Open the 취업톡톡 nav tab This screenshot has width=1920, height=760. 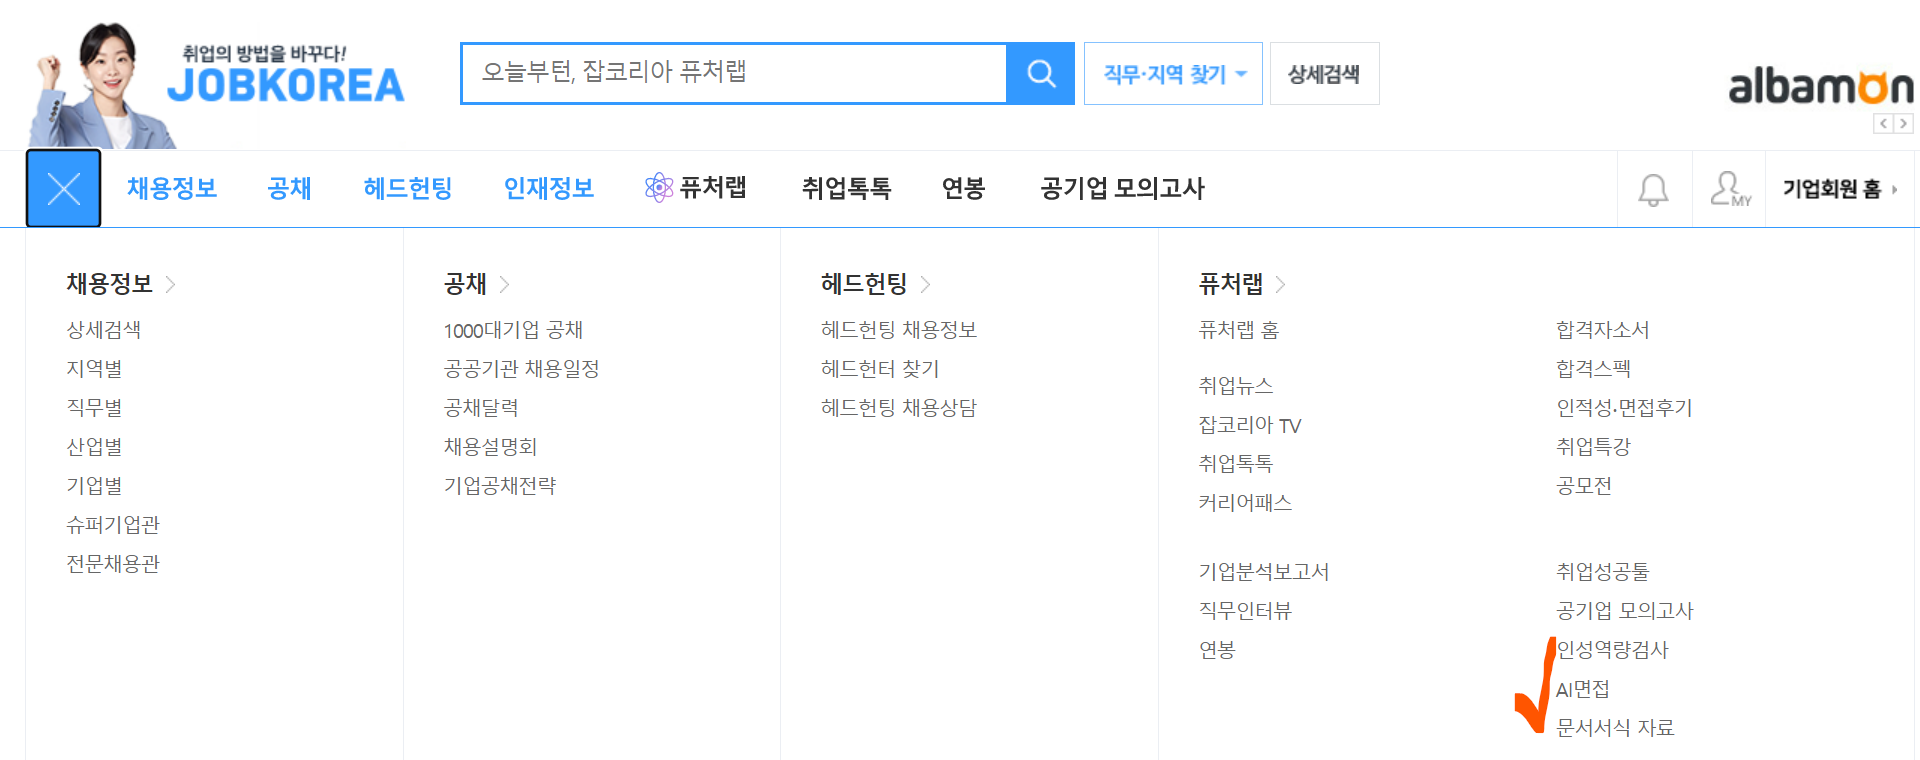(846, 188)
